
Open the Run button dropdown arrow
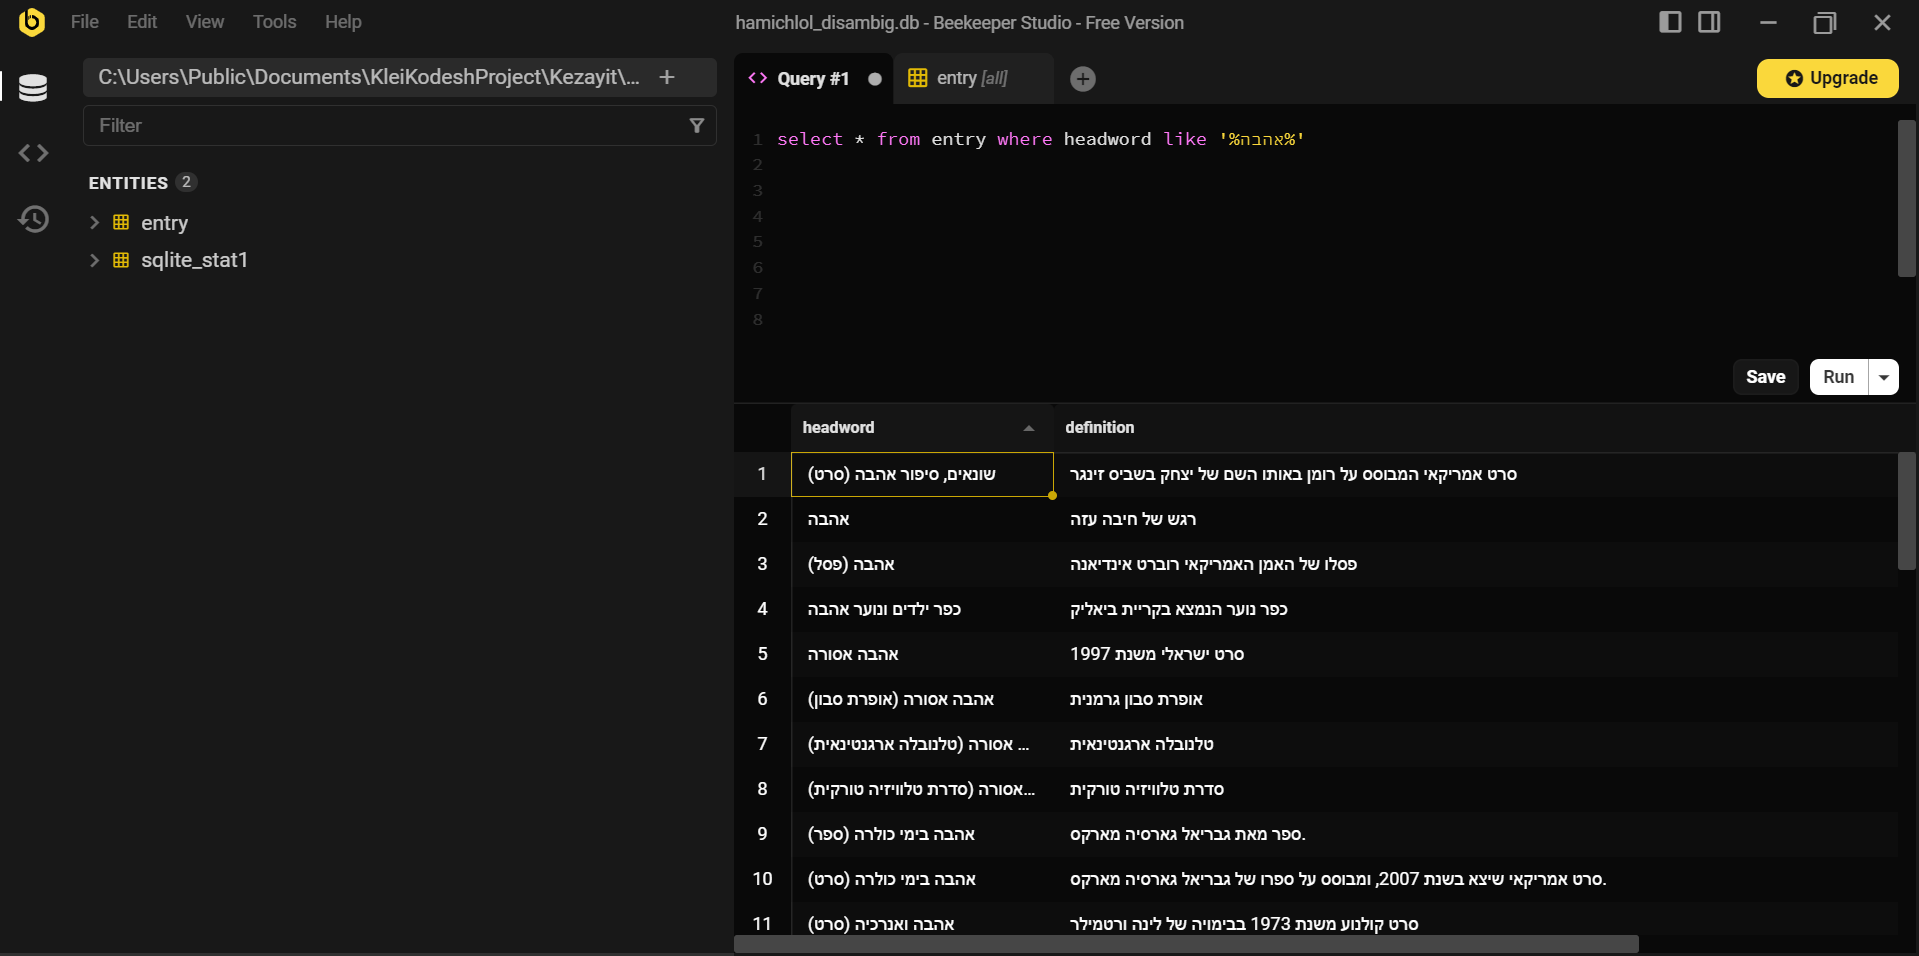coord(1883,377)
